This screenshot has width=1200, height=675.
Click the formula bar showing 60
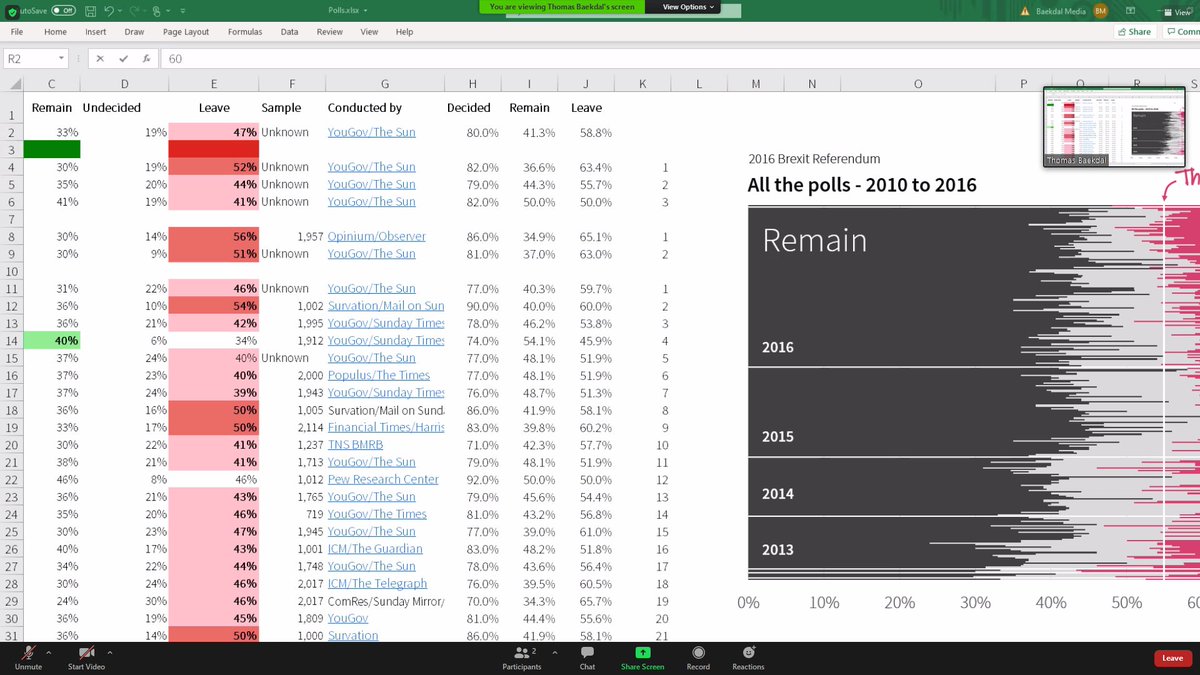680,59
